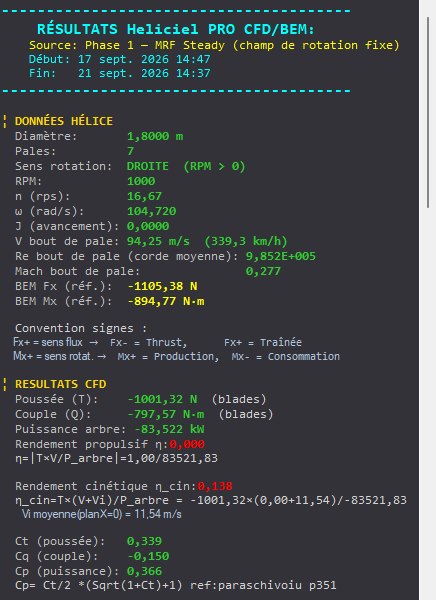Click the diameter value '1,8000 m'
The width and height of the screenshot is (436, 600).
click(155, 136)
